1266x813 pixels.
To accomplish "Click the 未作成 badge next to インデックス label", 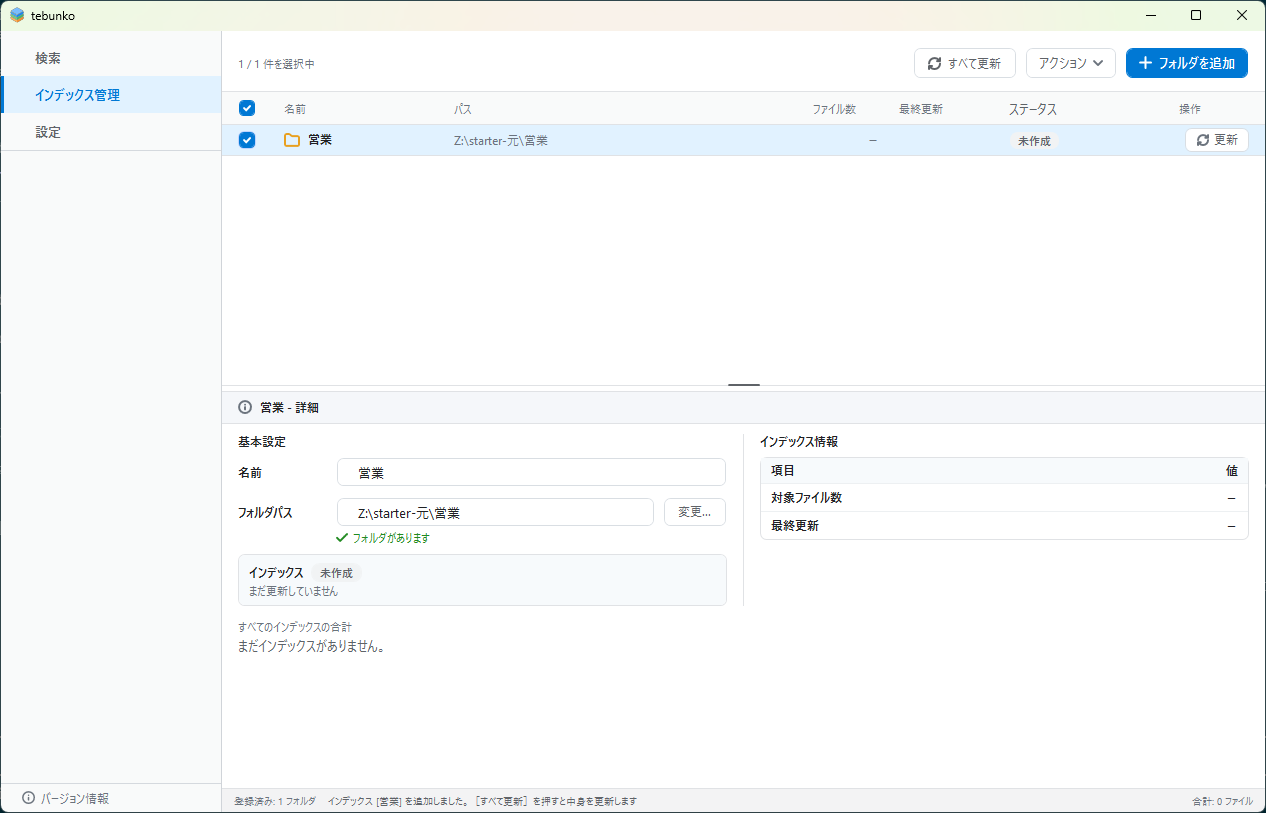I will (x=336, y=573).
